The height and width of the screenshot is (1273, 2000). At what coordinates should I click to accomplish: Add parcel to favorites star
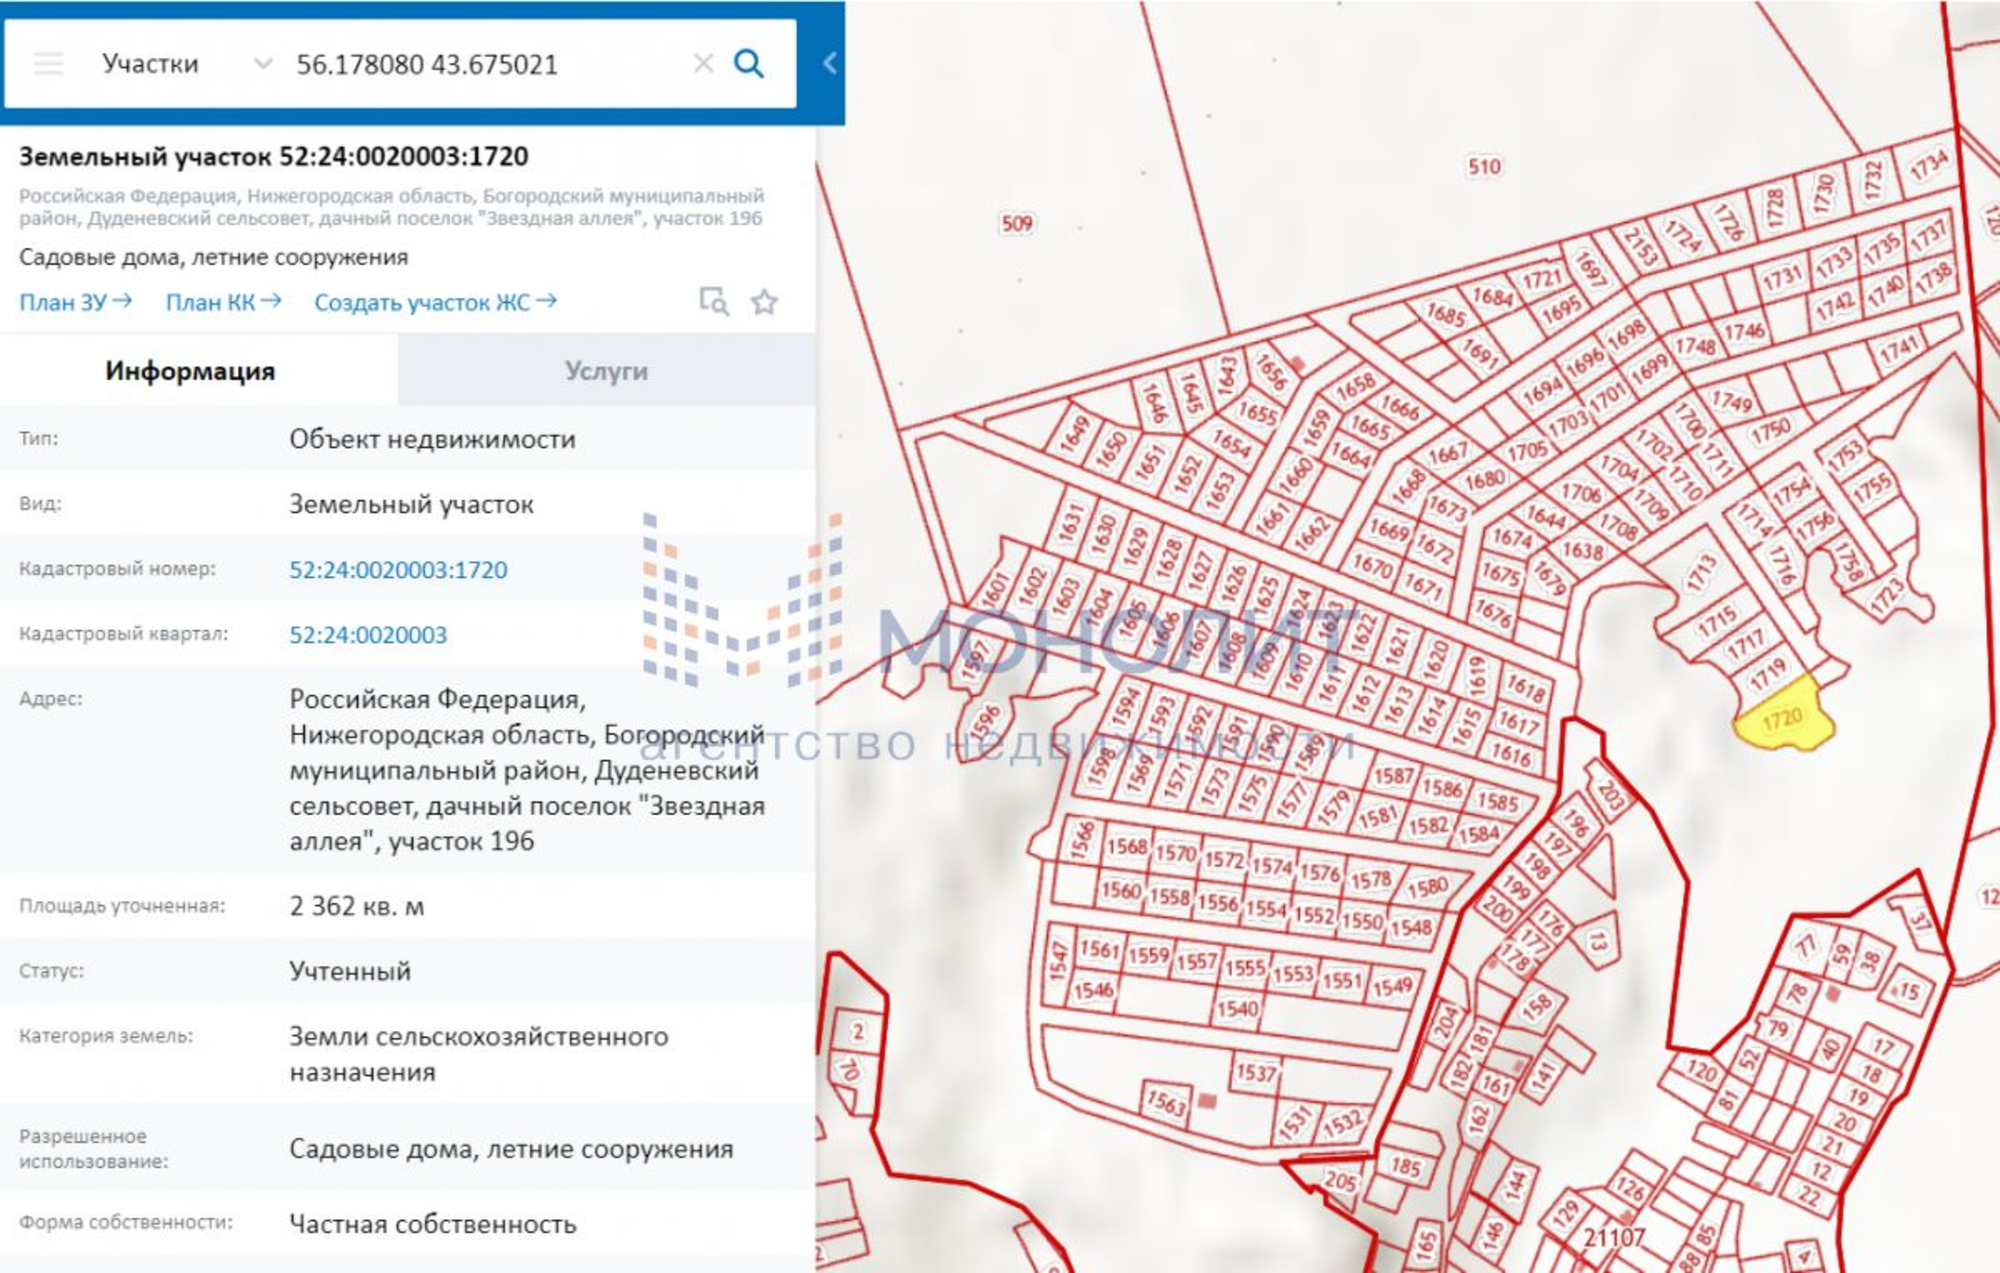(x=764, y=302)
